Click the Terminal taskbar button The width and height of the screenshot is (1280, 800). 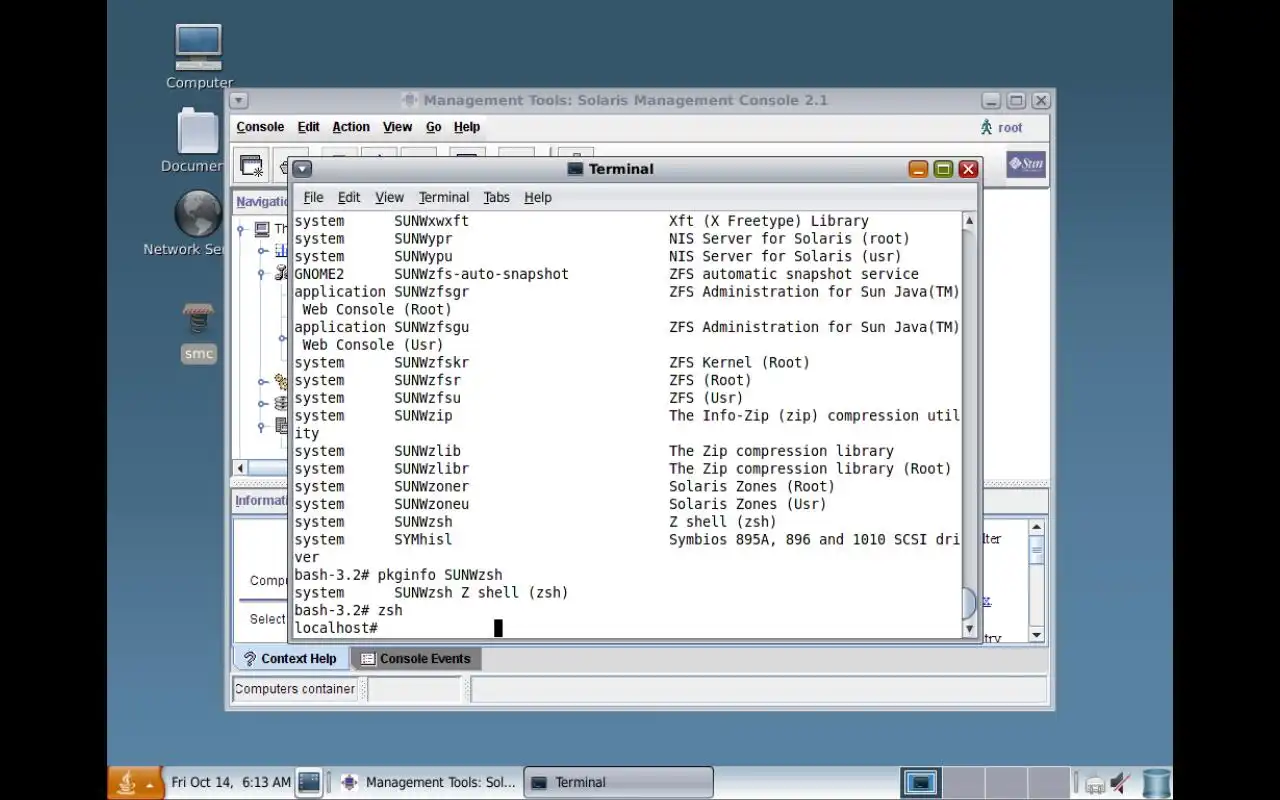click(x=619, y=782)
